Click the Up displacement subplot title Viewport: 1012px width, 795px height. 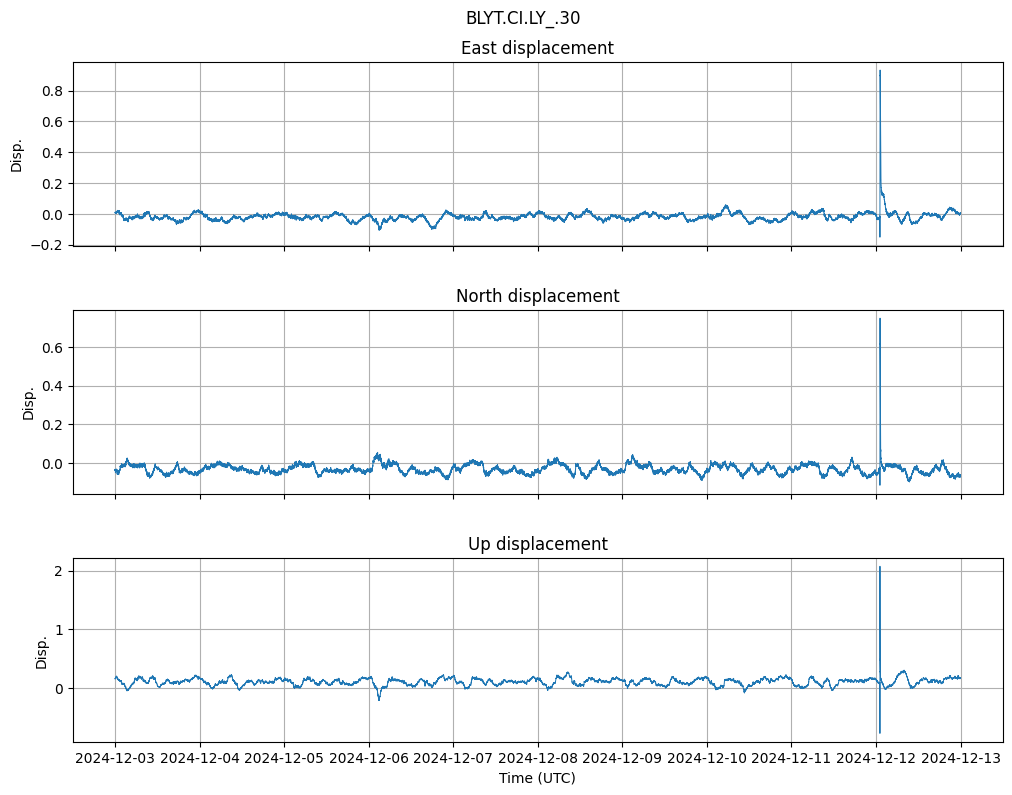[x=537, y=544]
